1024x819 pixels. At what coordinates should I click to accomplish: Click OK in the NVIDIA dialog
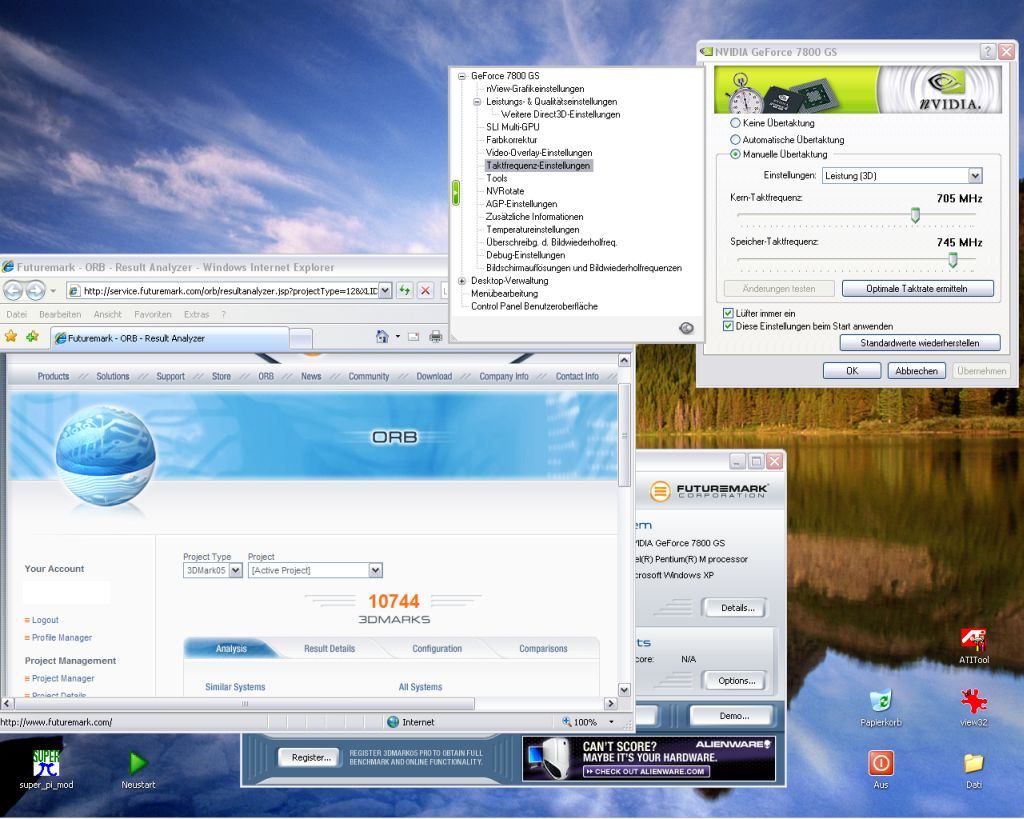[852, 371]
